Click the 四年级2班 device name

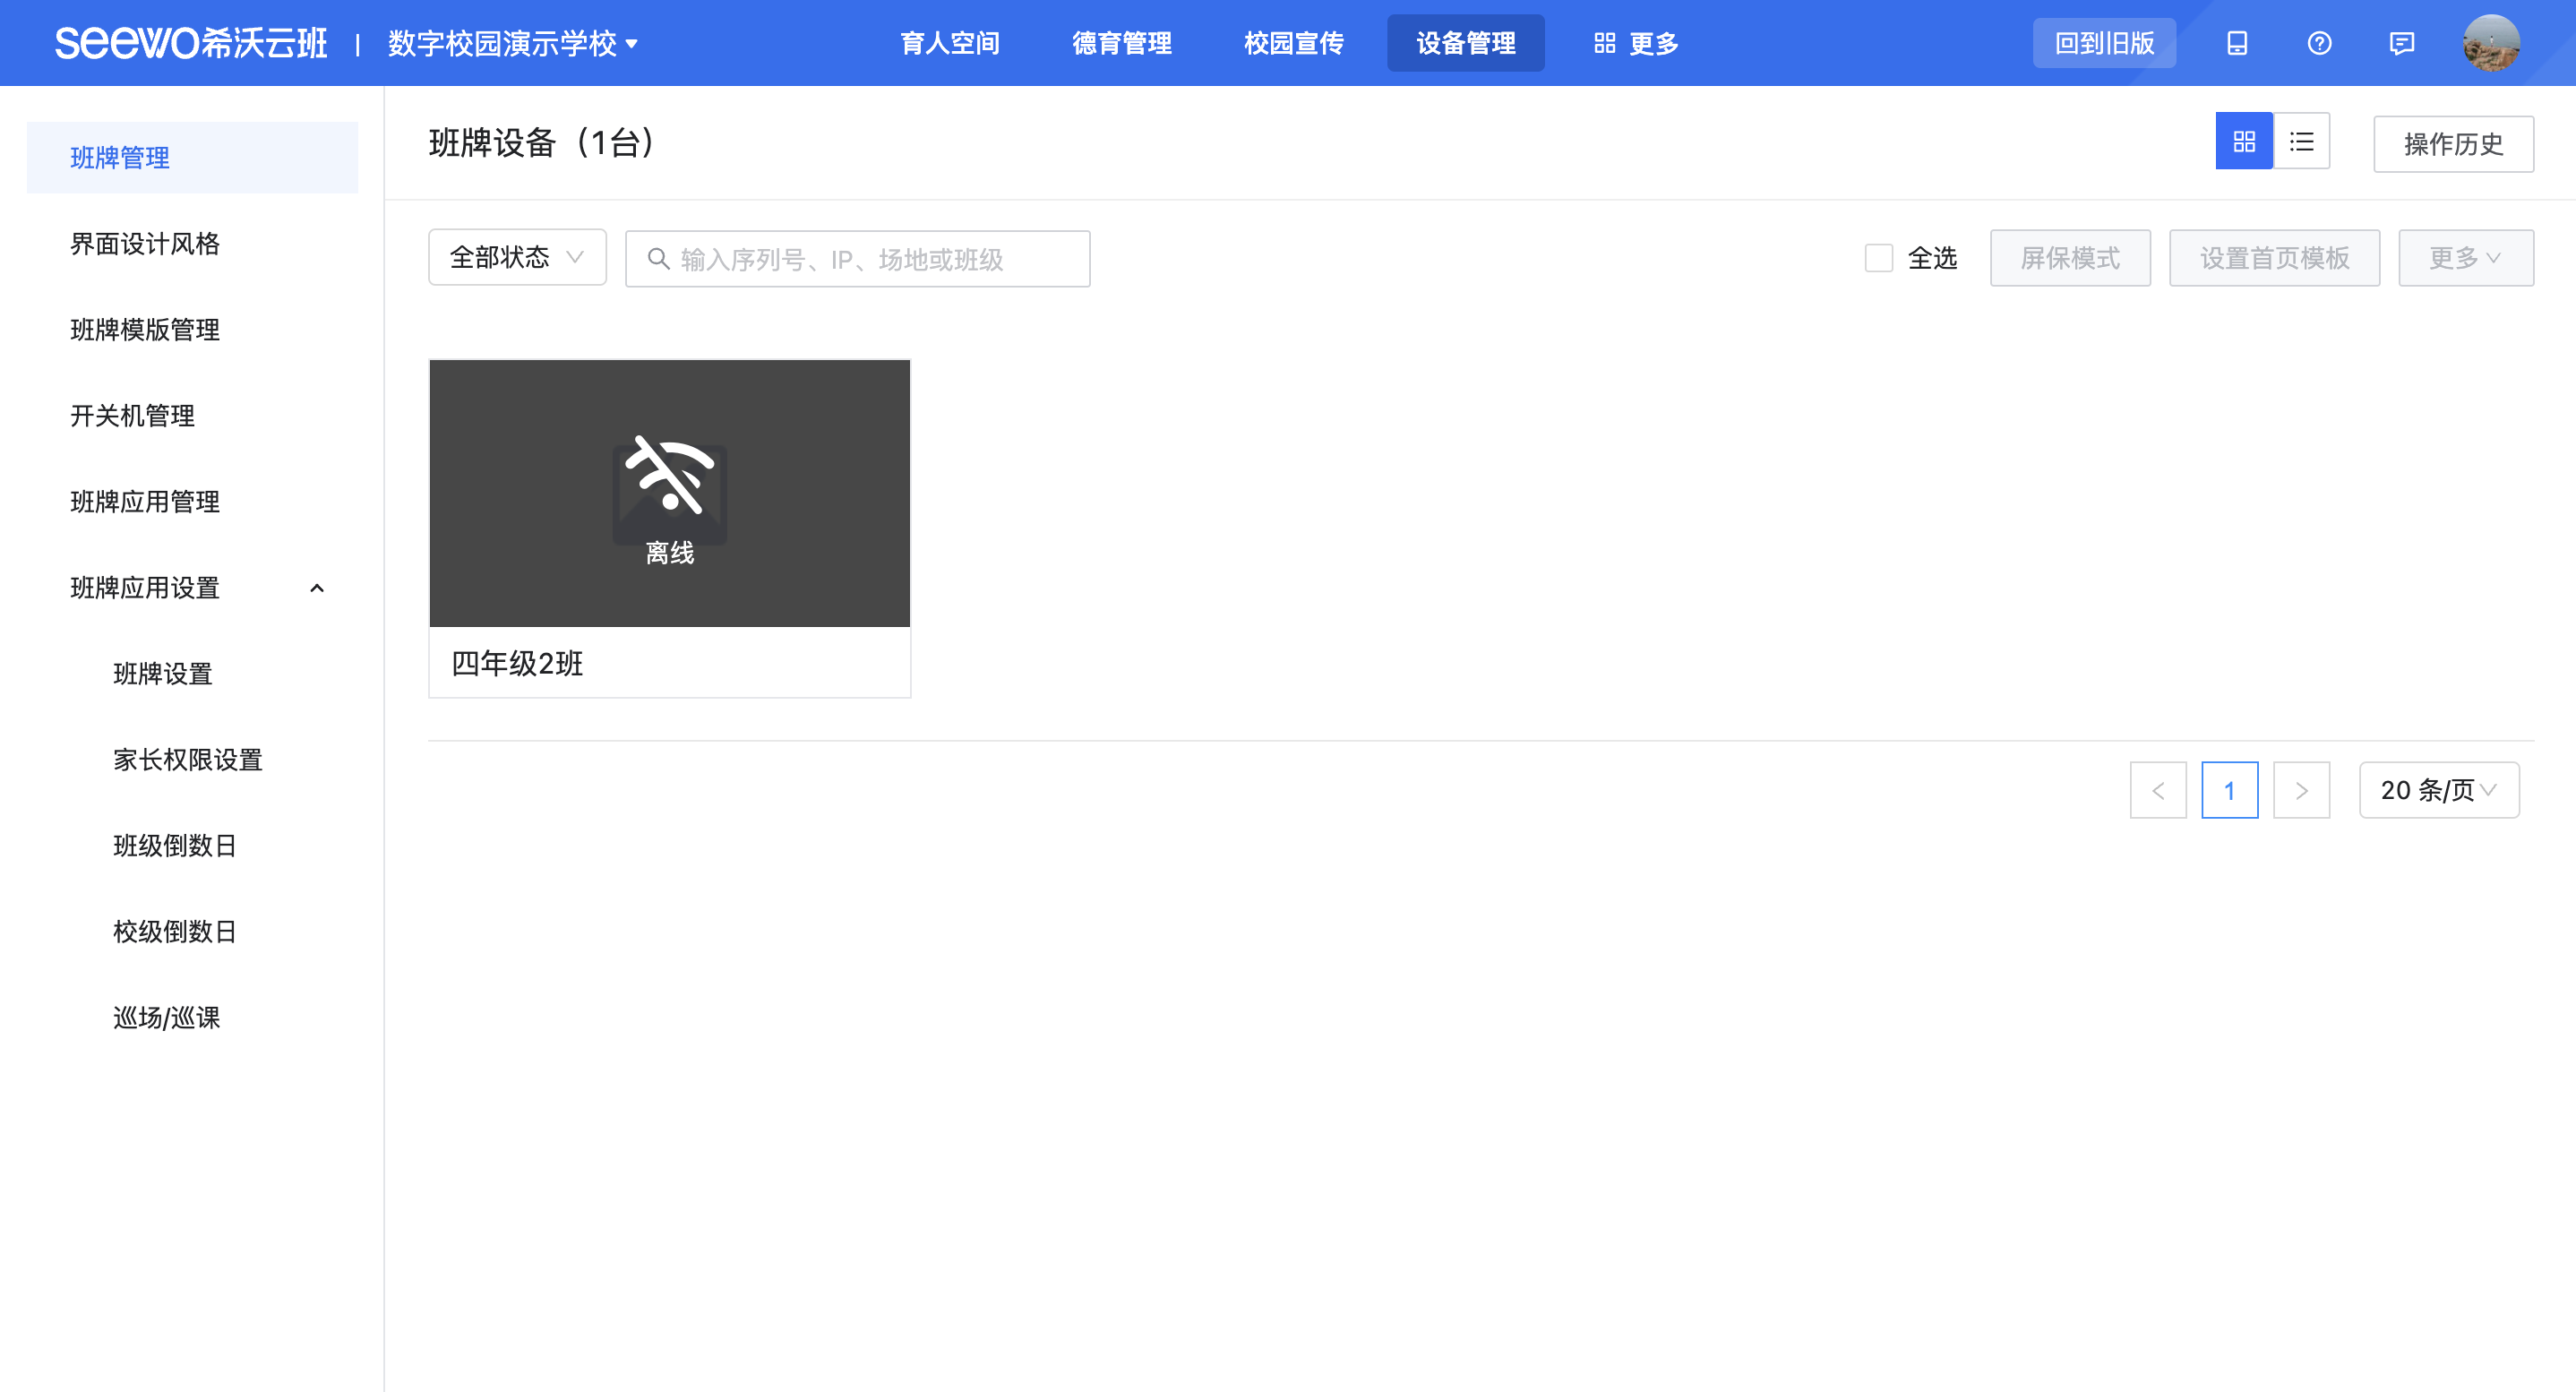(517, 663)
